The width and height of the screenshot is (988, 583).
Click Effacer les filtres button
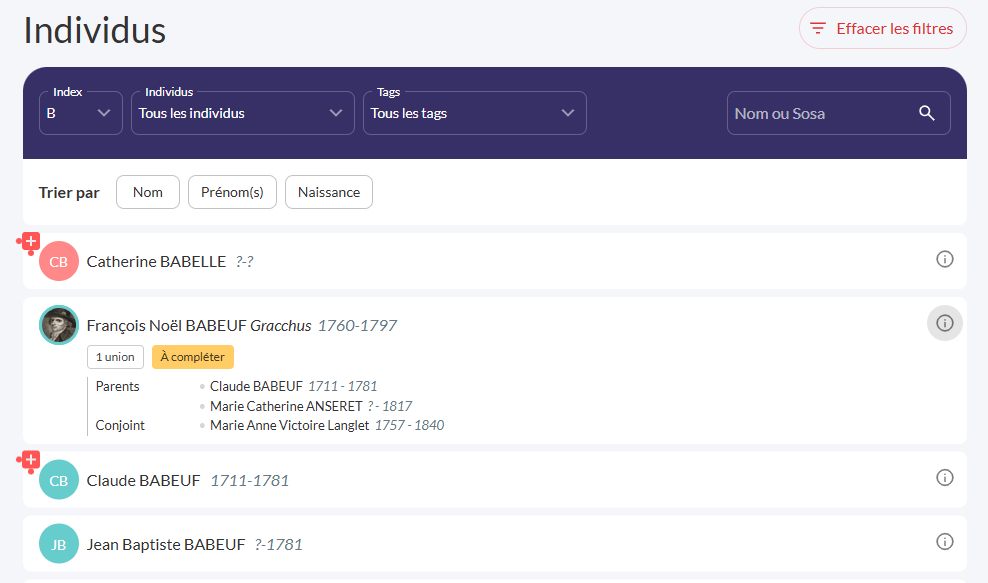[882, 28]
